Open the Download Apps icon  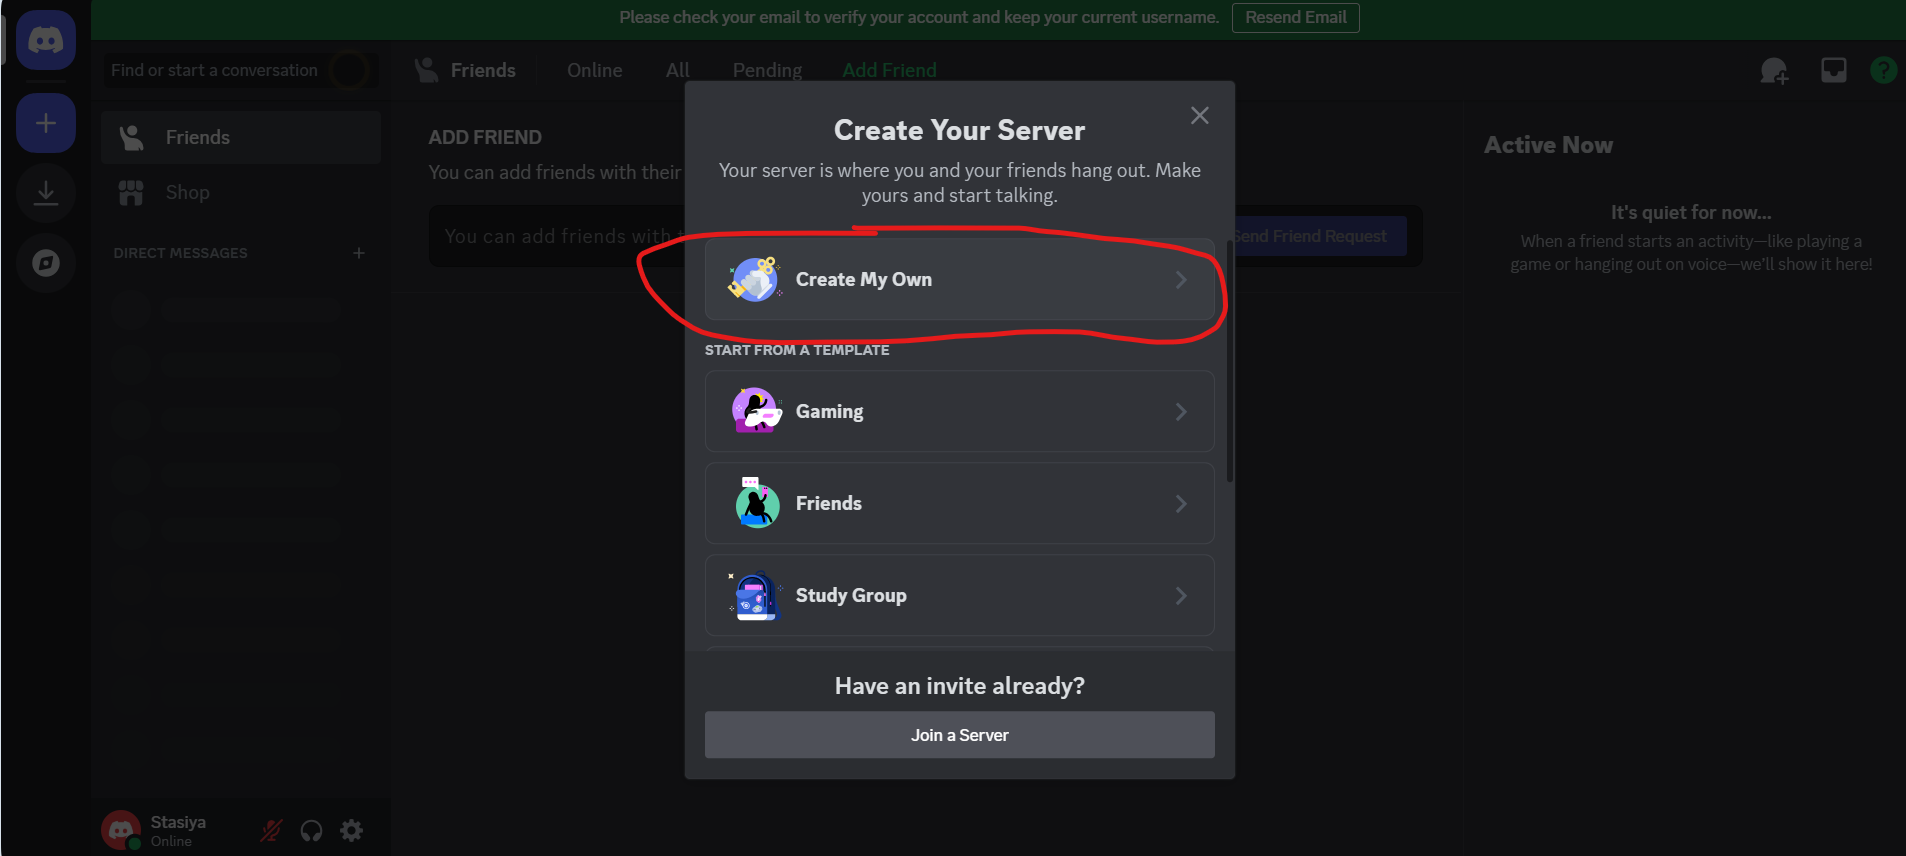coord(46,193)
